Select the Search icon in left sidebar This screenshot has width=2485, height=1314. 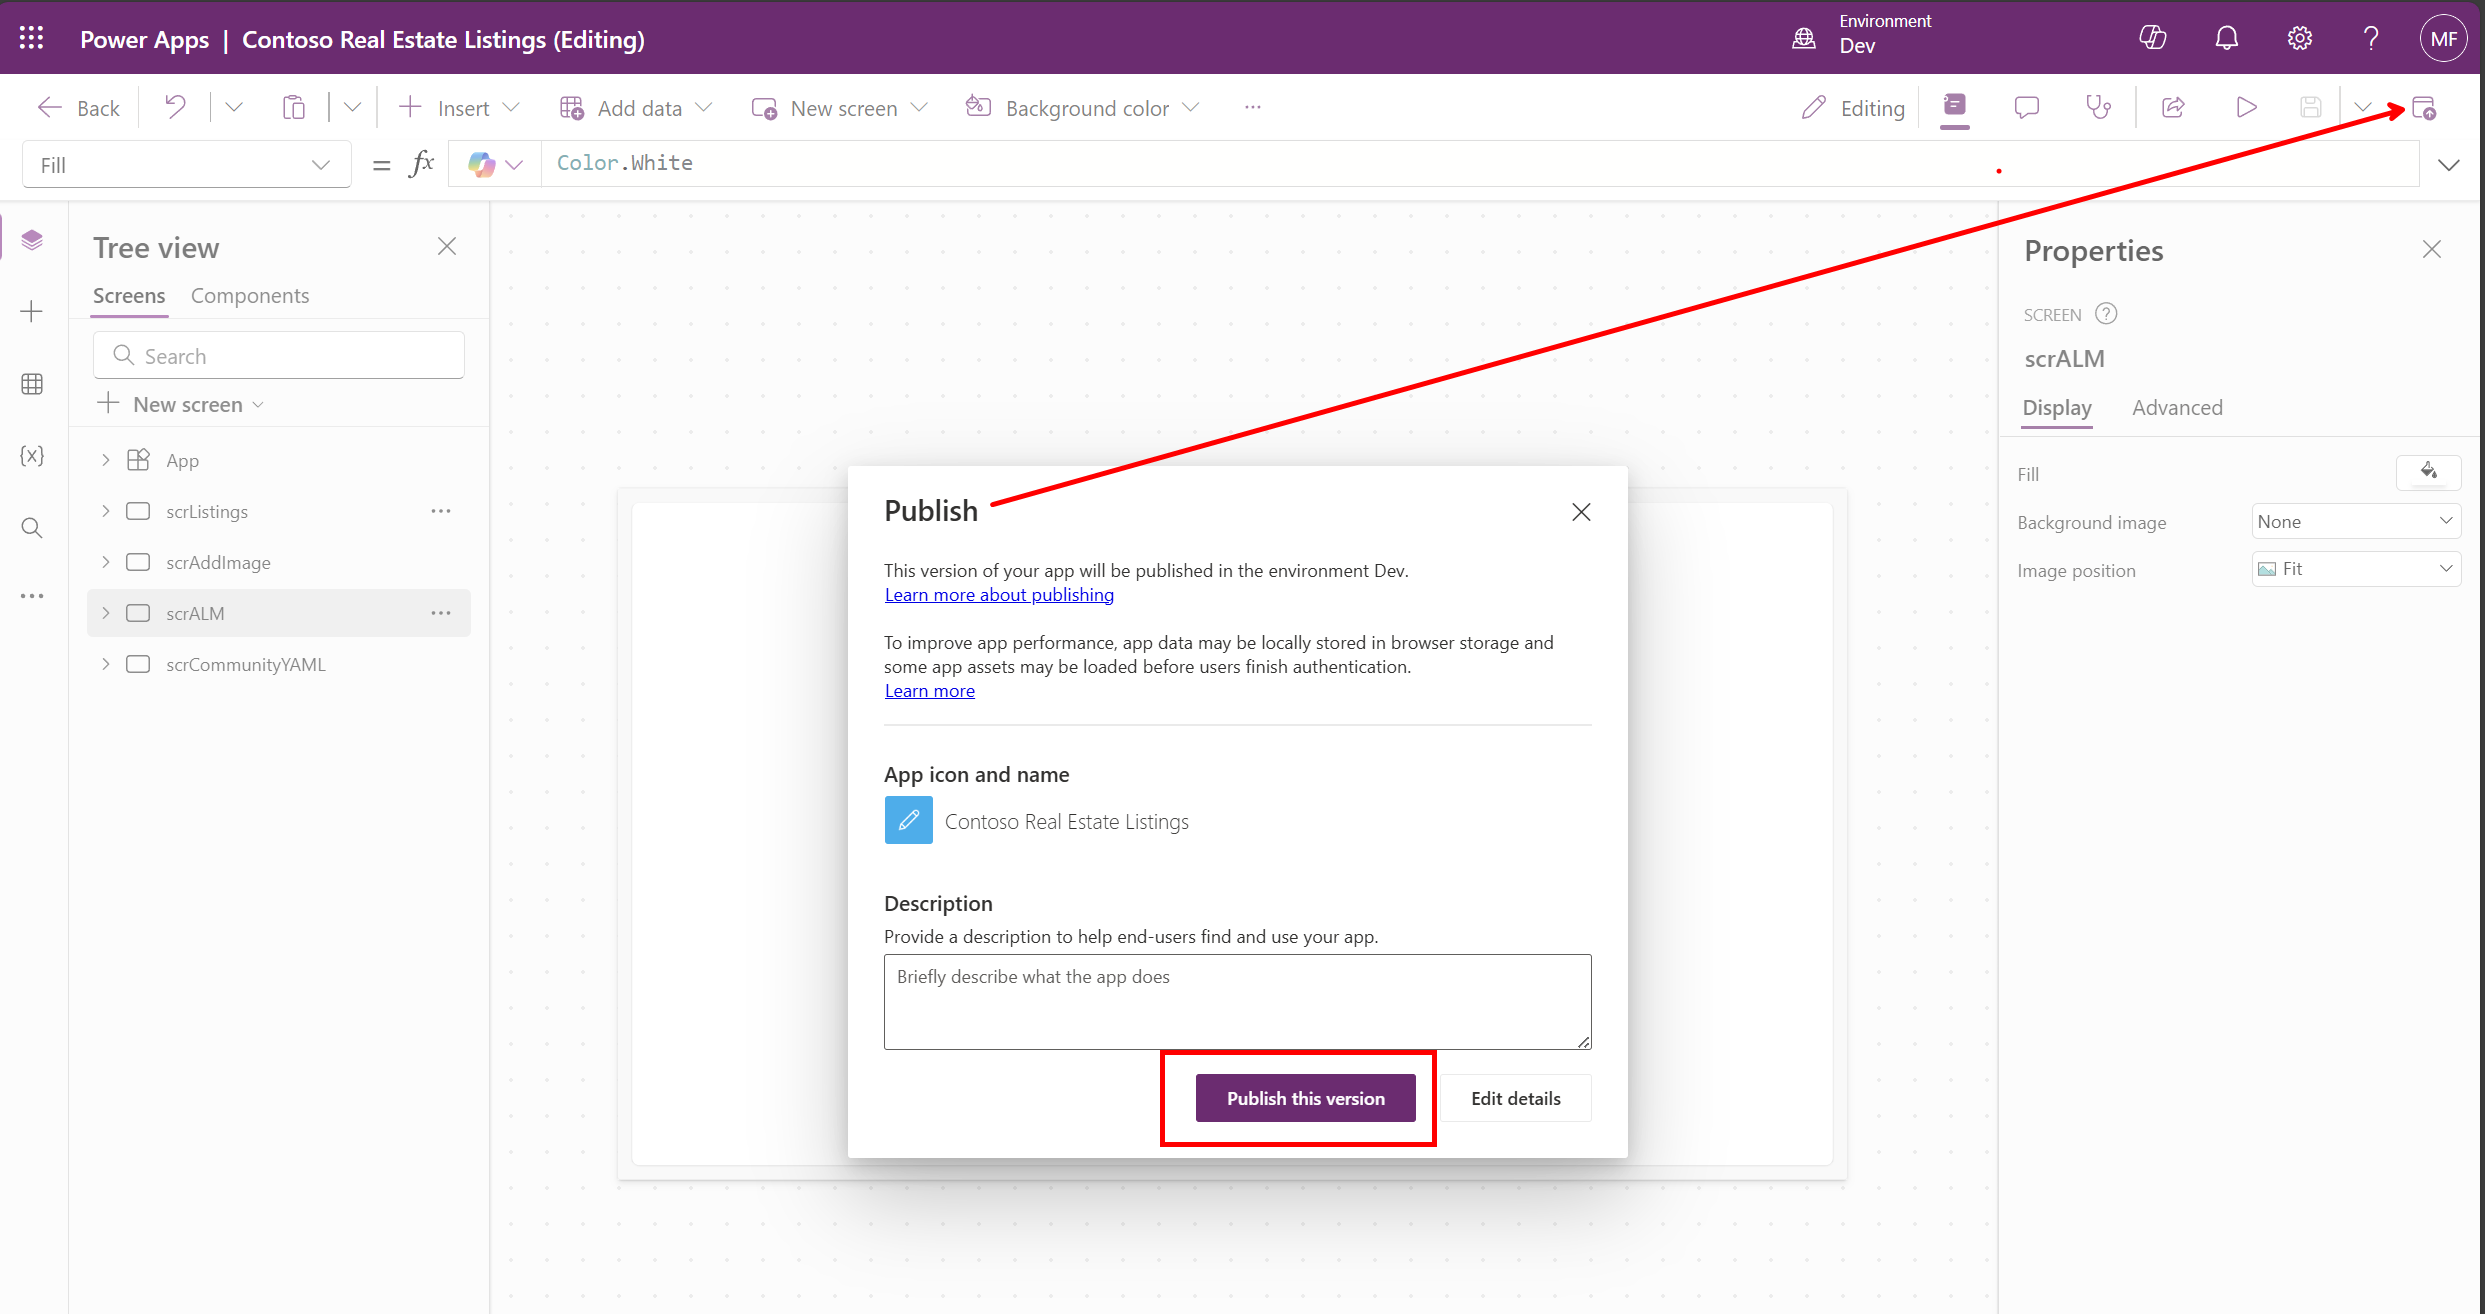31,527
